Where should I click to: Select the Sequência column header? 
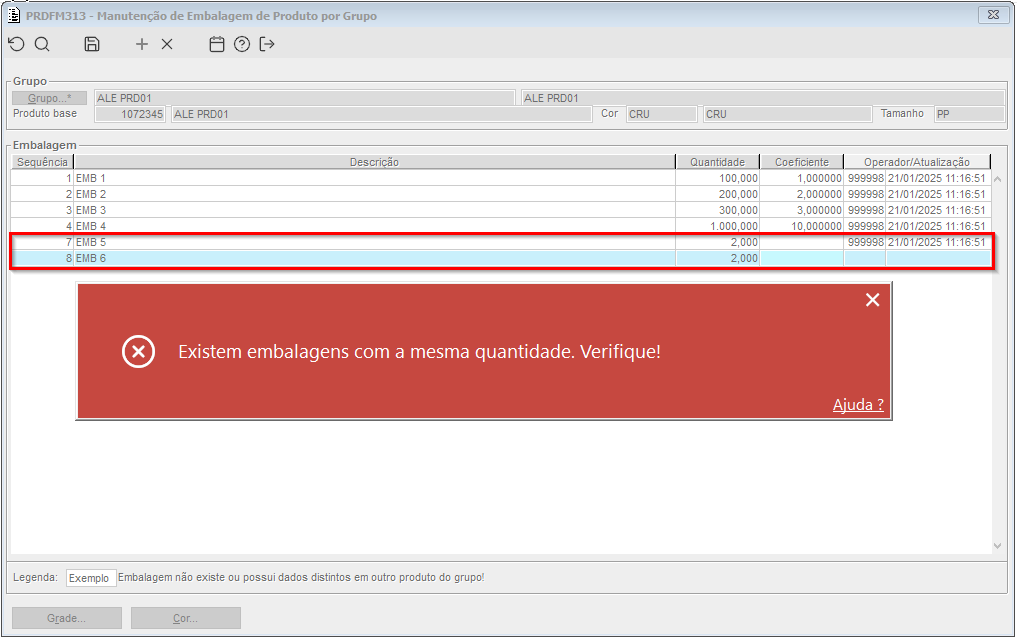(x=42, y=162)
